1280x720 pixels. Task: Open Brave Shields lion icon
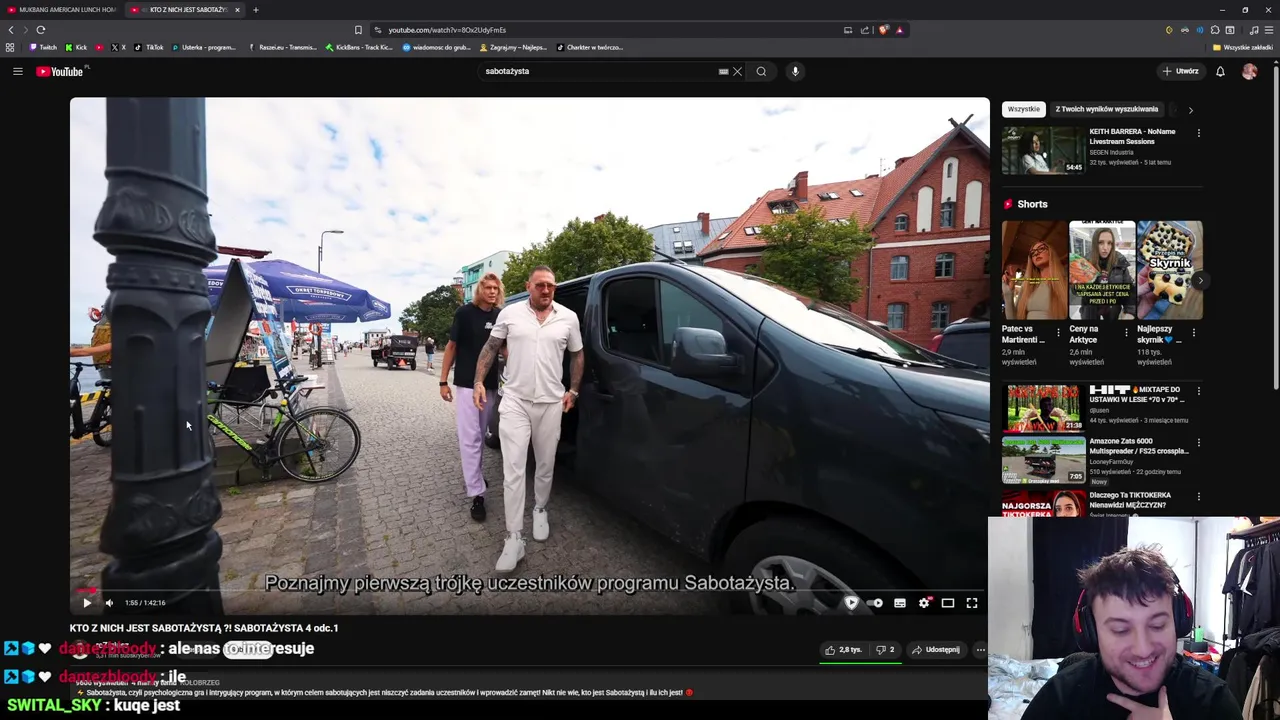tap(884, 30)
